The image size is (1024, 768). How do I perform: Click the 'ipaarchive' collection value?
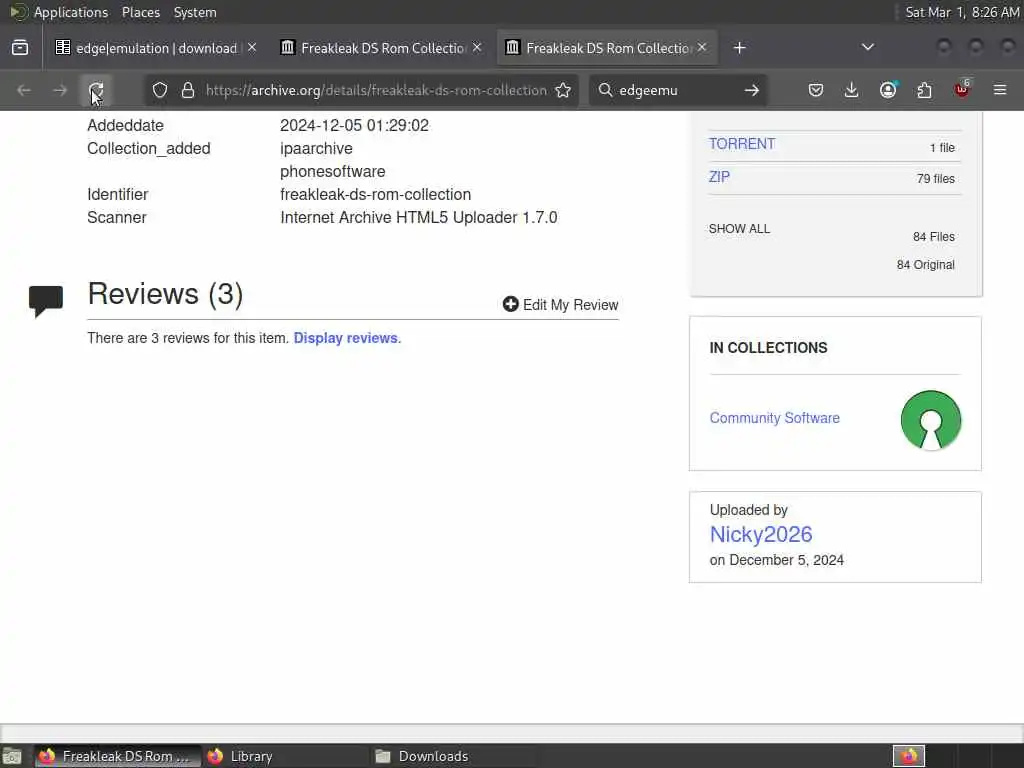[x=316, y=149]
